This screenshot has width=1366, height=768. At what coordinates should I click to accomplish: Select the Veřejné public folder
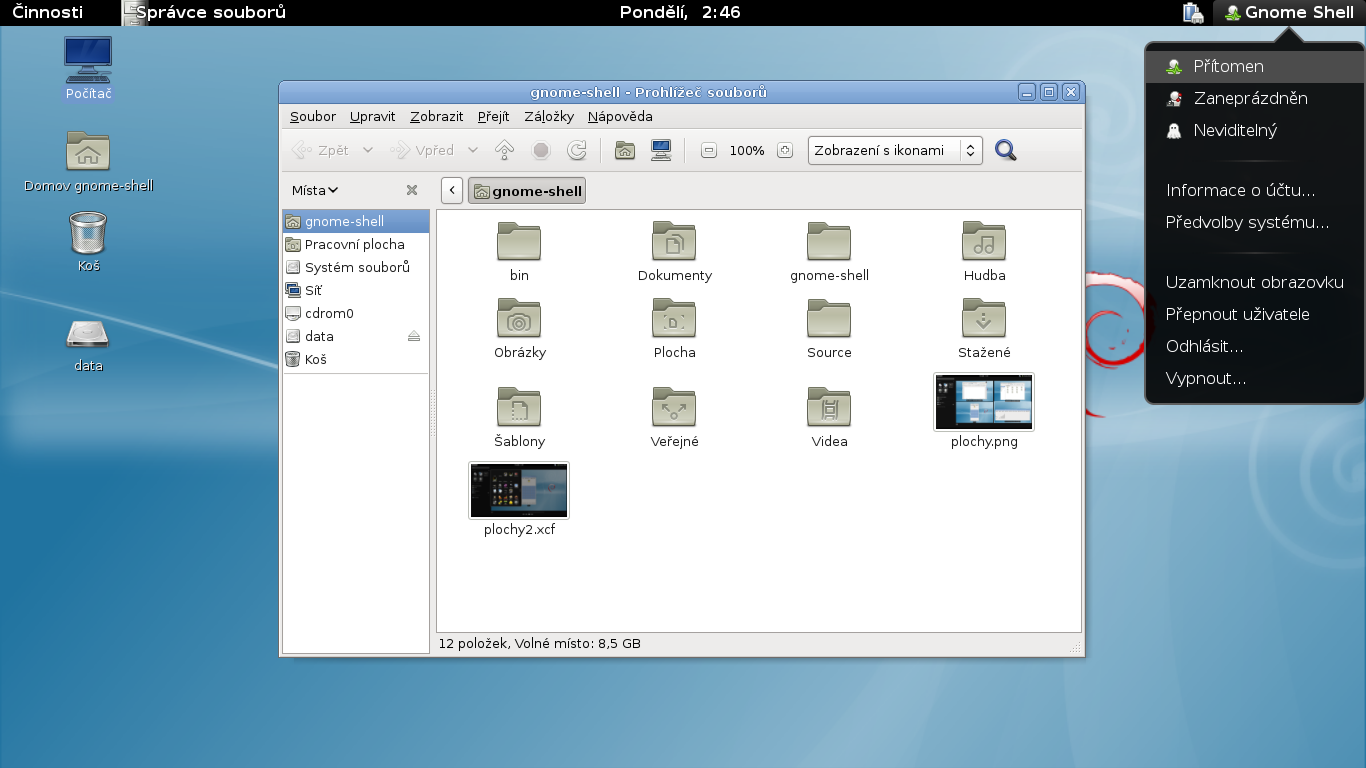pyautogui.click(x=674, y=407)
